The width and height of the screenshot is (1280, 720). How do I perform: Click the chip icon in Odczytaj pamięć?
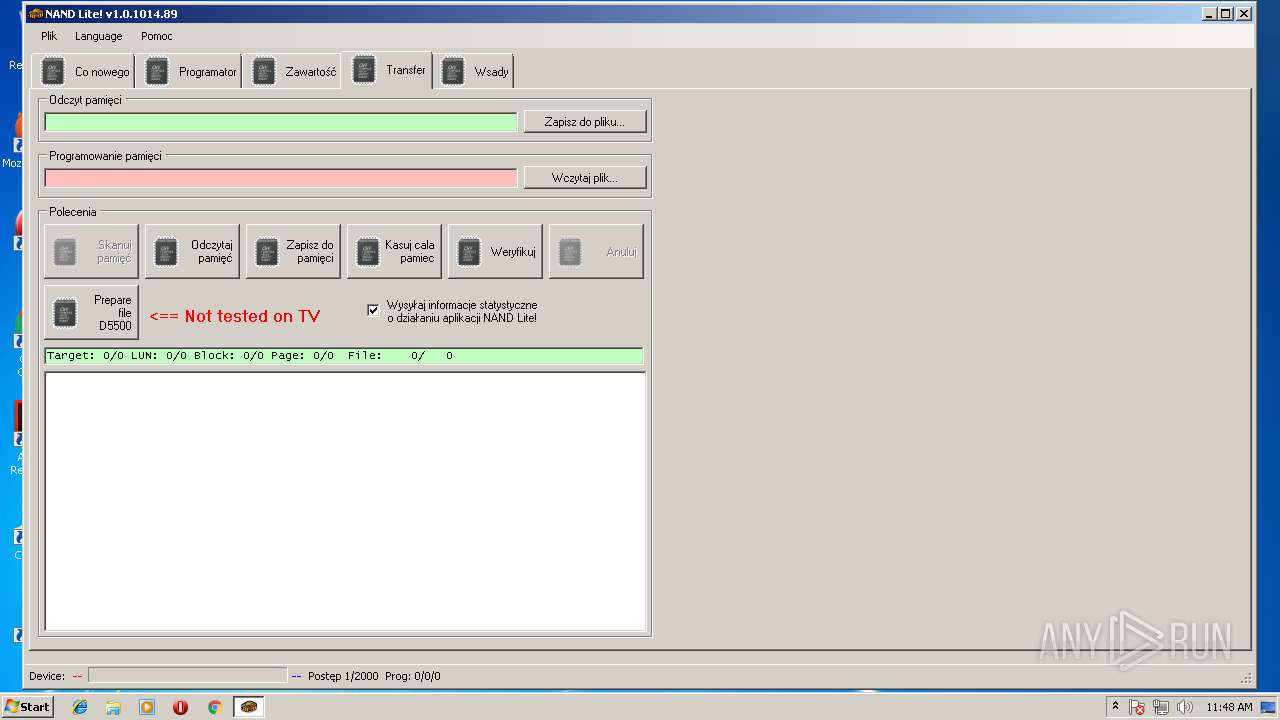pyautogui.click(x=166, y=252)
